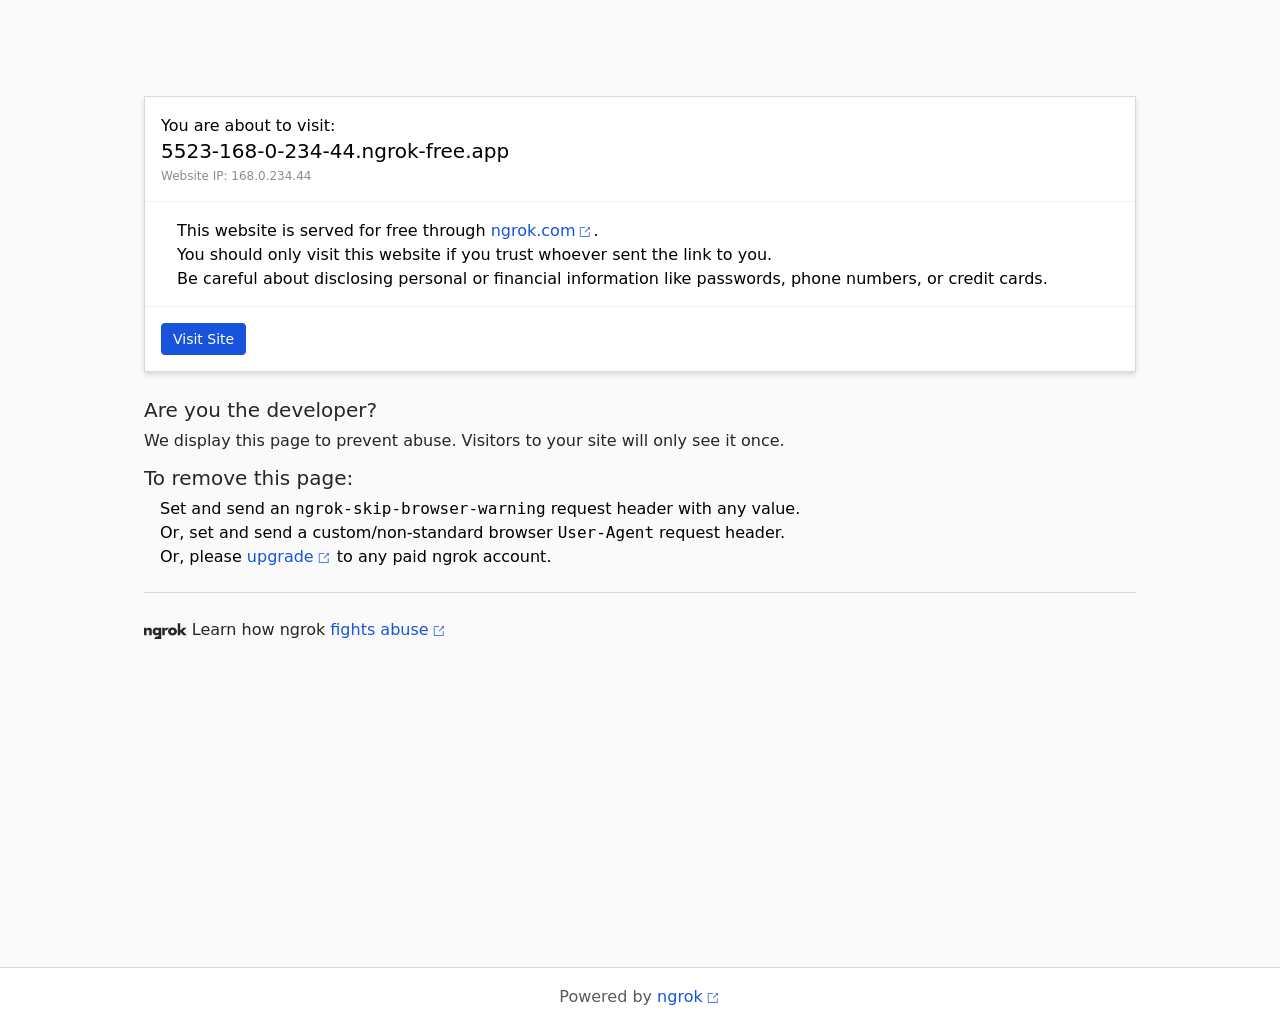Viewport: 1280px width, 1024px height.
Task: Click the ngrok-skip-browser-warning header name
Action: [420, 509]
